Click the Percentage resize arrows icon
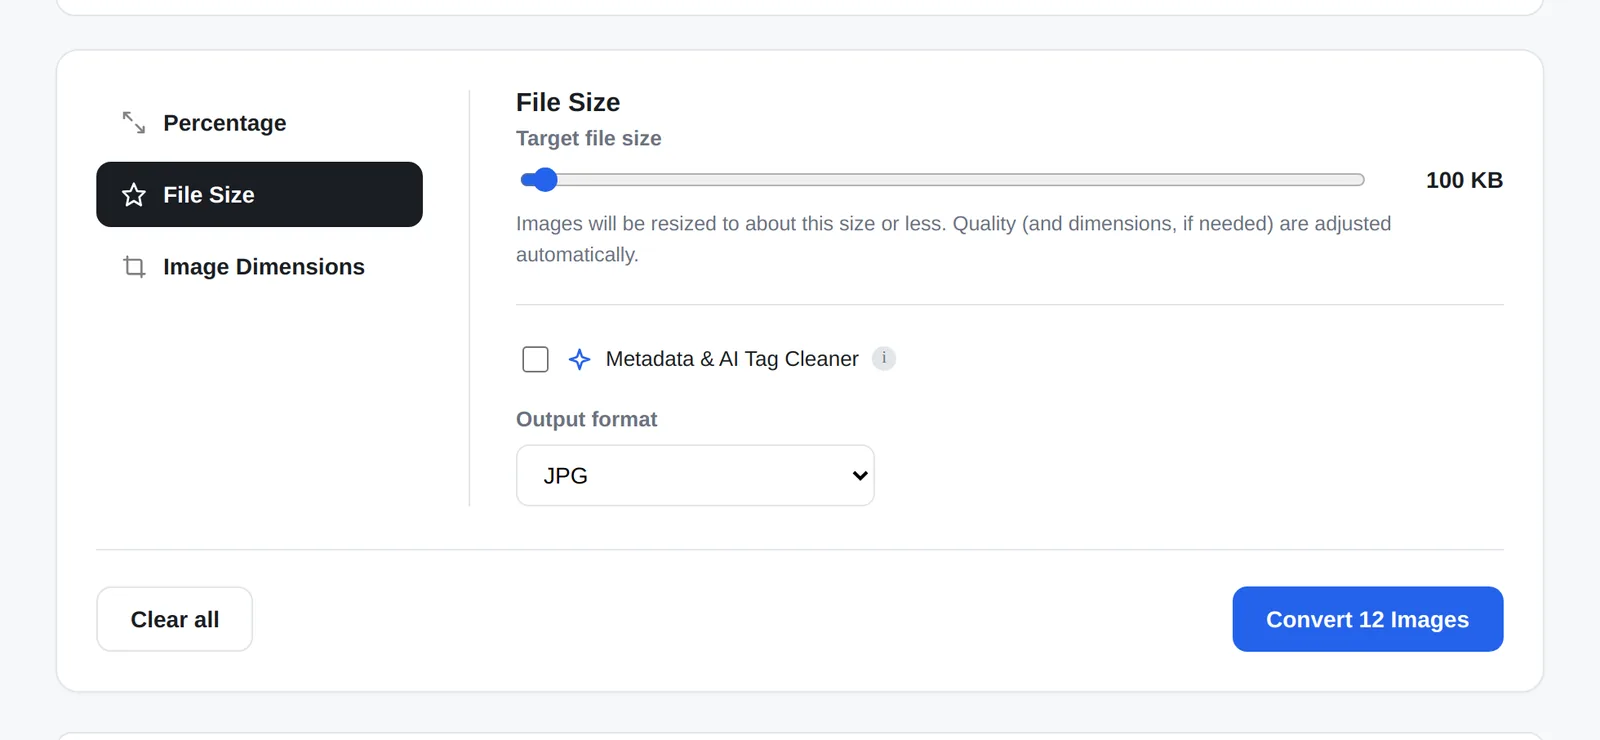The image size is (1600, 740). click(x=134, y=123)
